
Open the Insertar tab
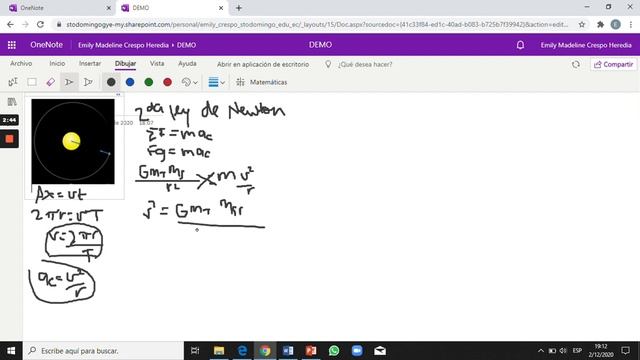90,64
